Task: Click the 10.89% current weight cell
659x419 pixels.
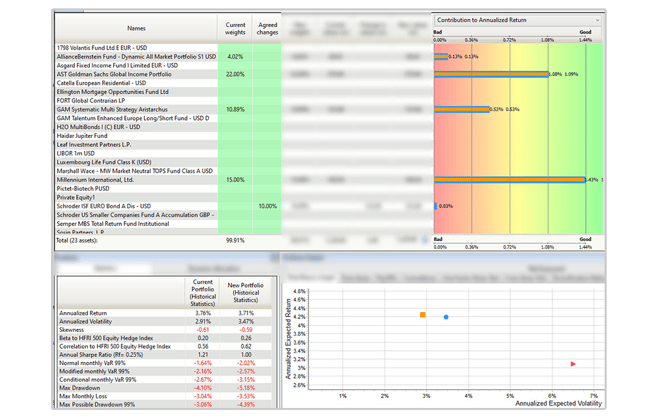Action: tap(235, 110)
